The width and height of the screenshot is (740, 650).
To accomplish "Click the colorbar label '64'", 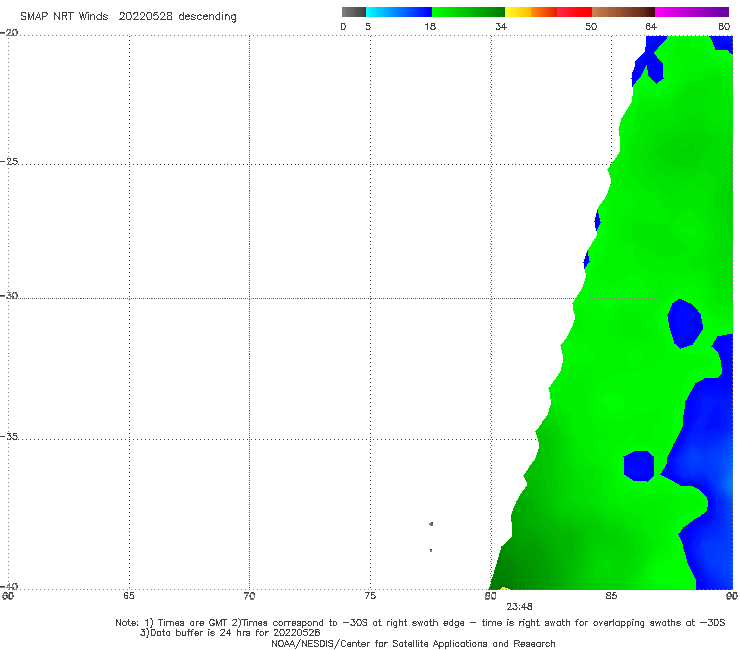I will pyautogui.click(x=651, y=27).
